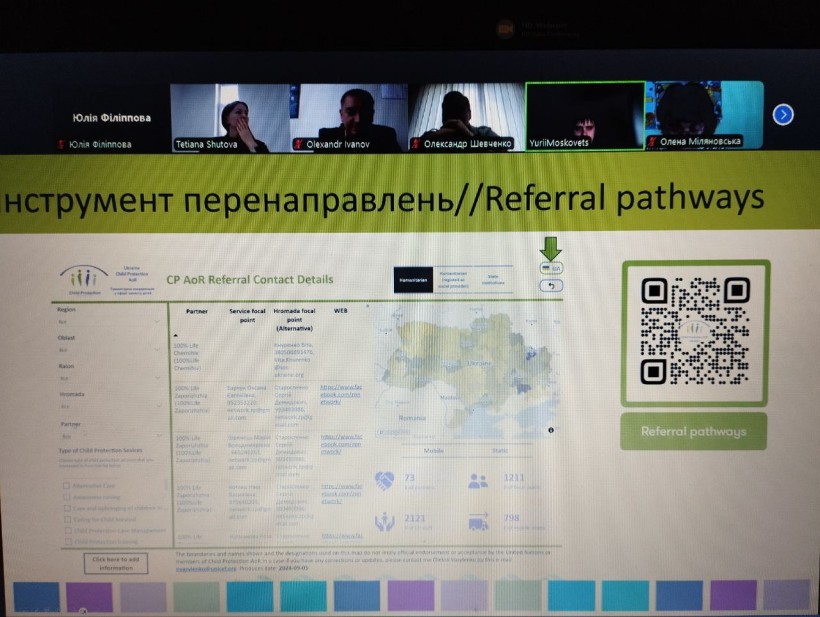Screen dimensions: 820x617
Task: Sort by Hromada focal point (Alternative) header
Action: click(x=294, y=319)
